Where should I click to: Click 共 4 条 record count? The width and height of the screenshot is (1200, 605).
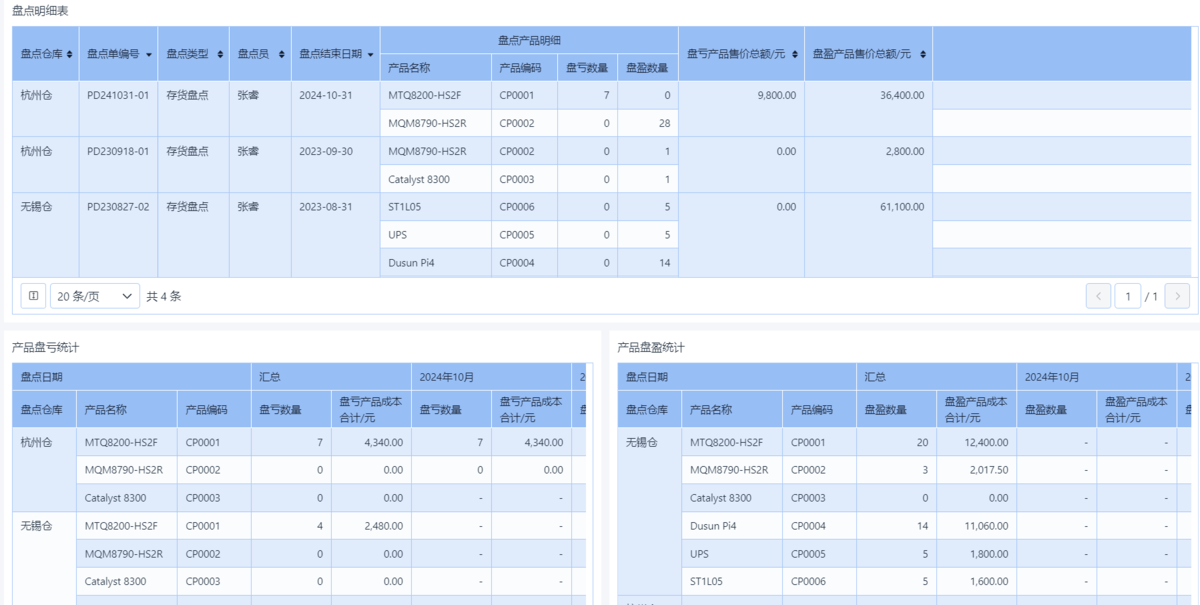point(164,296)
